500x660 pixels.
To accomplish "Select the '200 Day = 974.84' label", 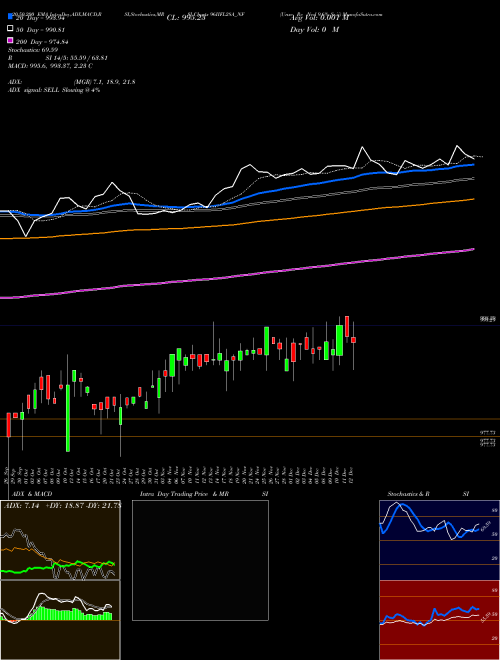I will click(x=42, y=42).
